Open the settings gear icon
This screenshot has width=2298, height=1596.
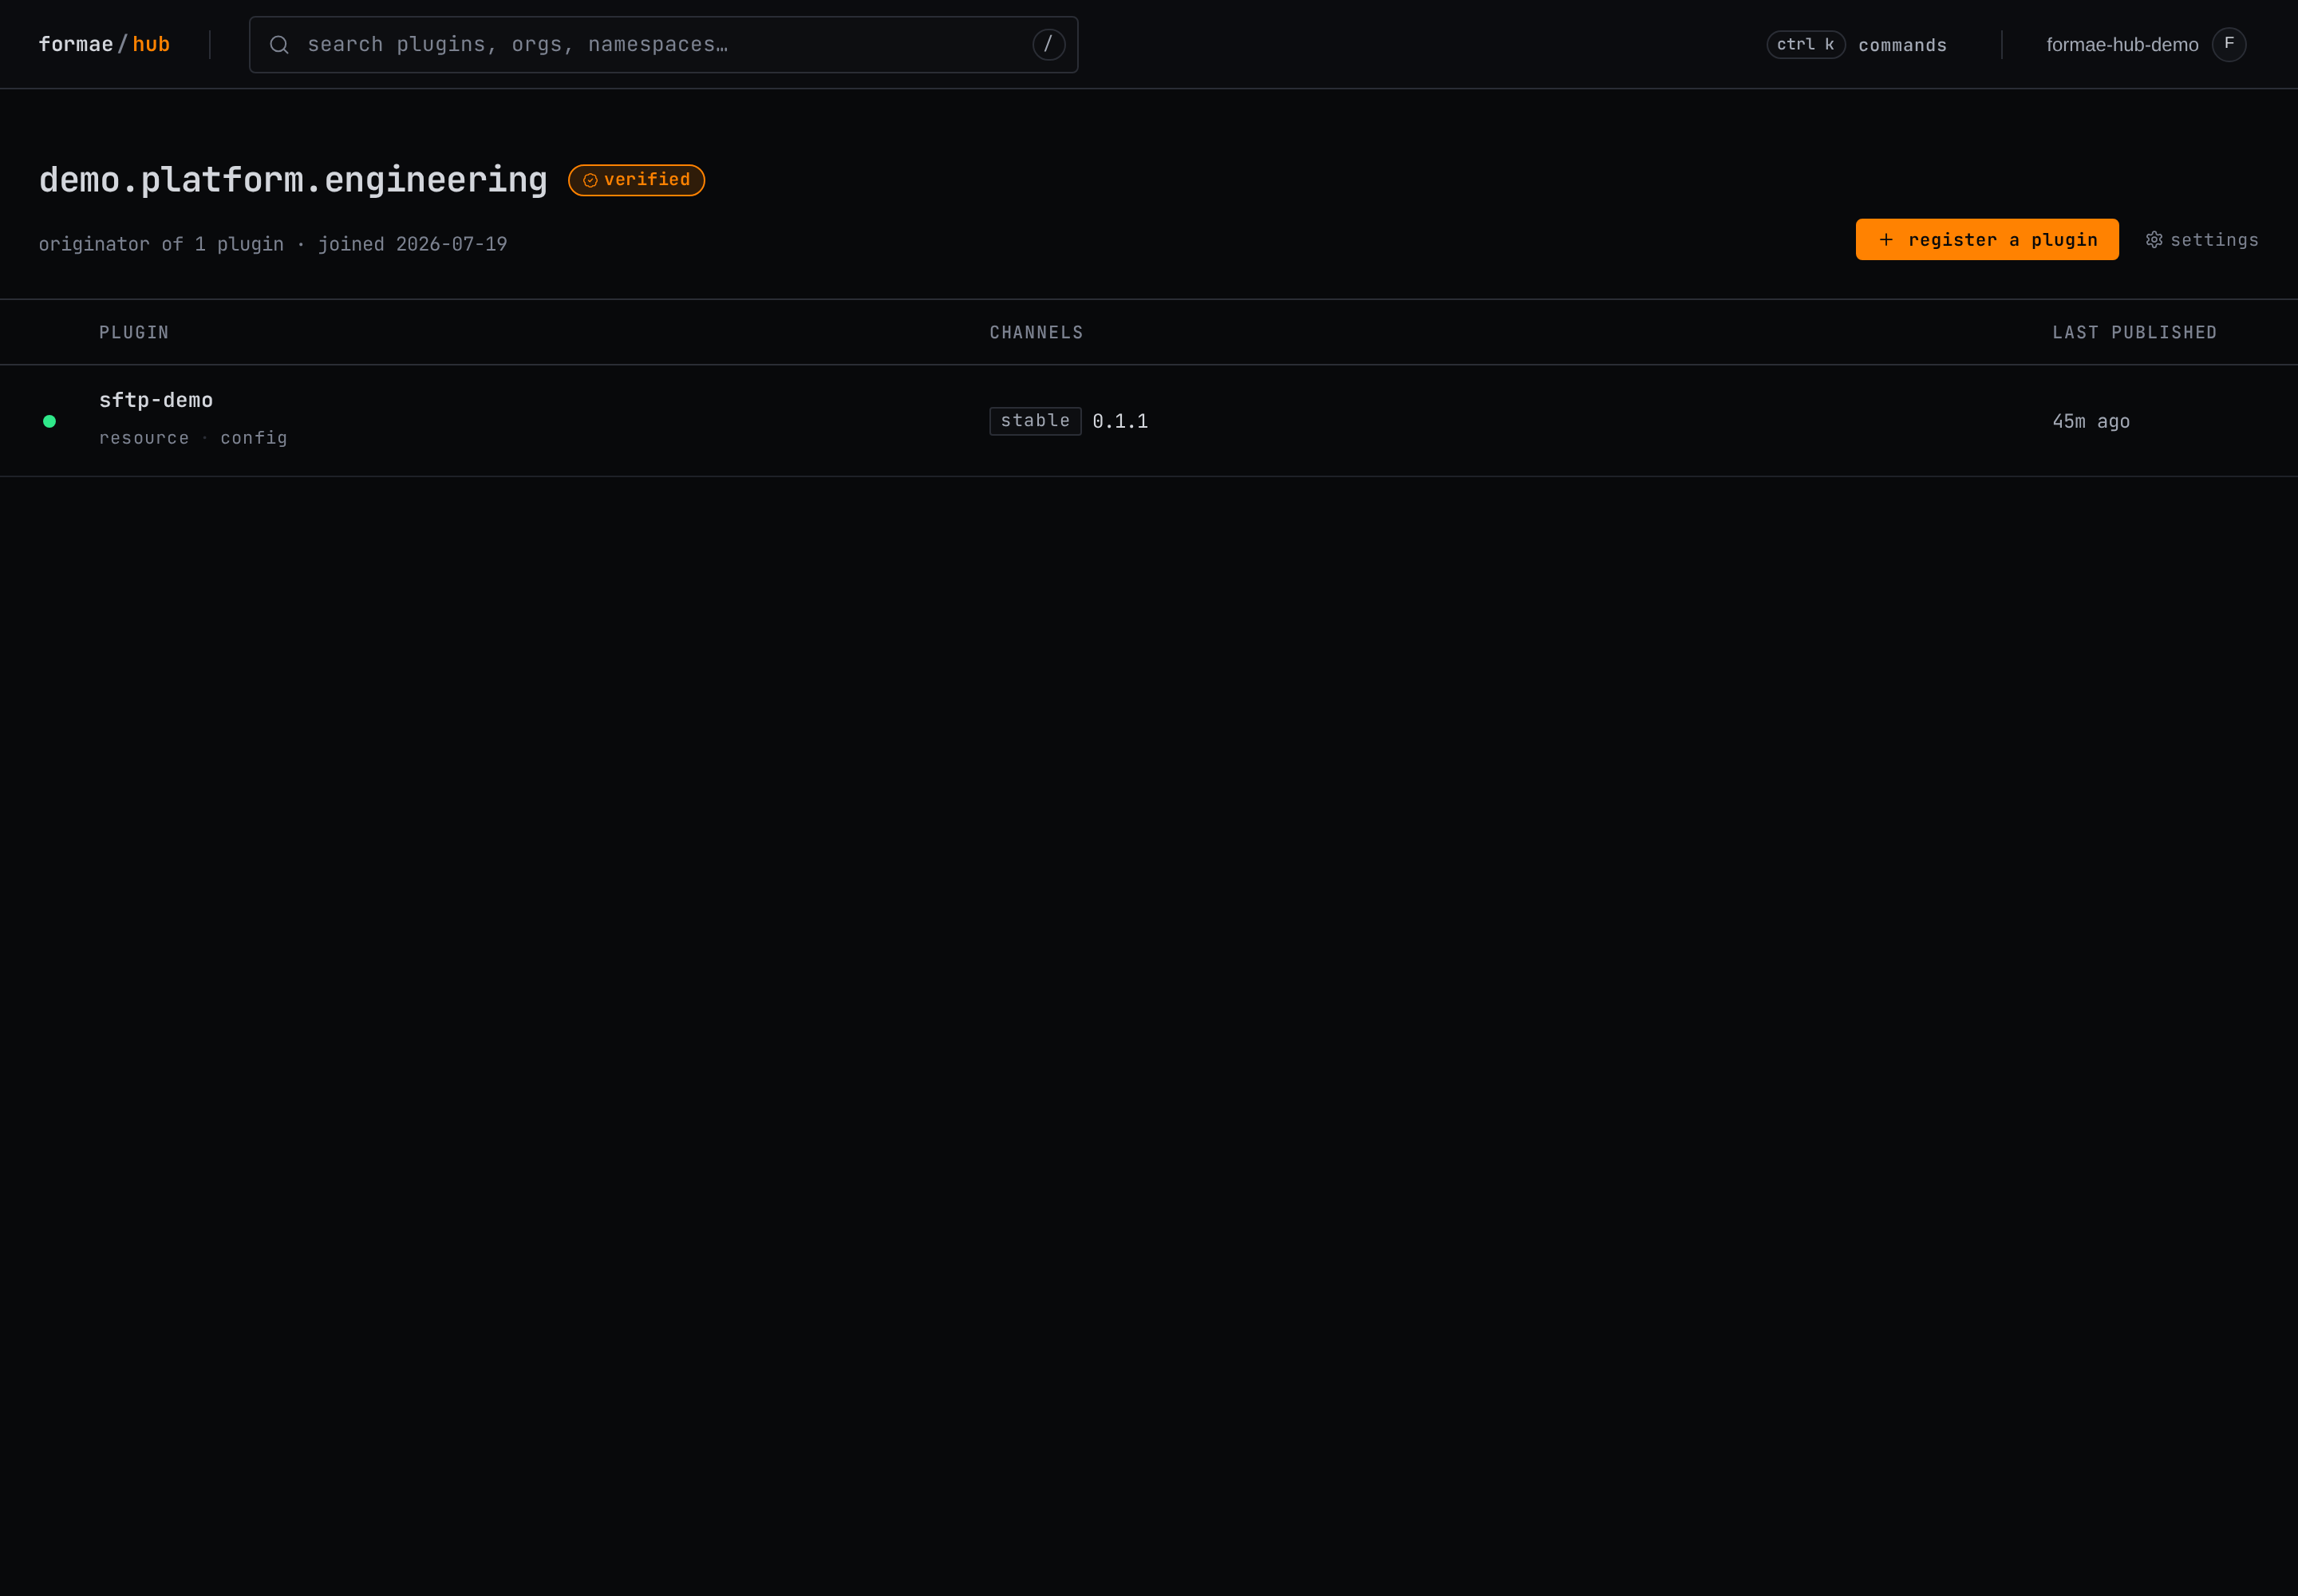2153,240
